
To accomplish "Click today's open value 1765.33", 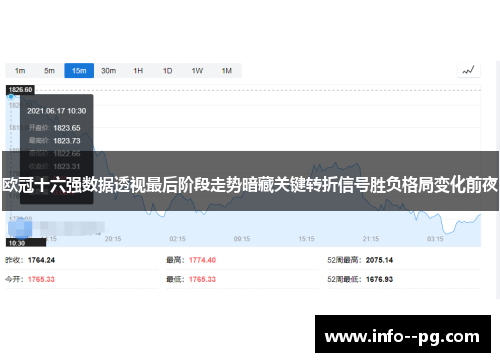I will coord(41,279).
